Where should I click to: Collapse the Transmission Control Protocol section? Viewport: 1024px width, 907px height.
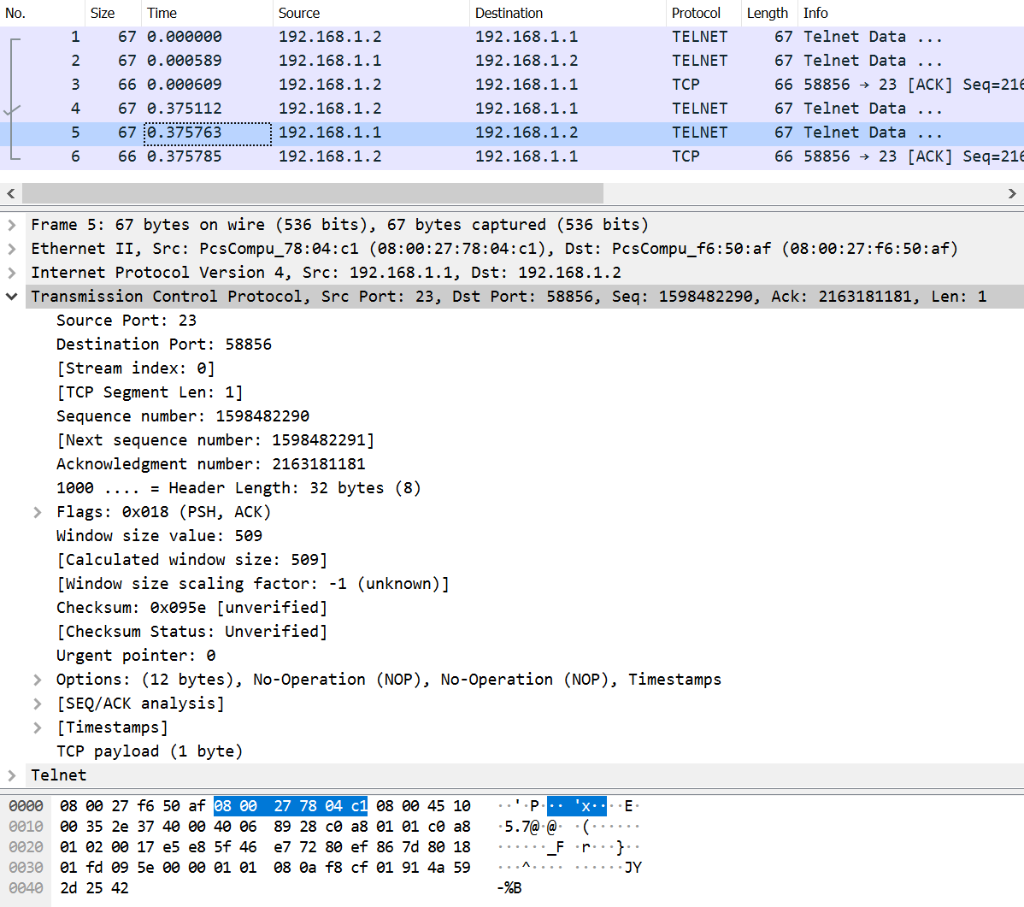[x=10, y=296]
